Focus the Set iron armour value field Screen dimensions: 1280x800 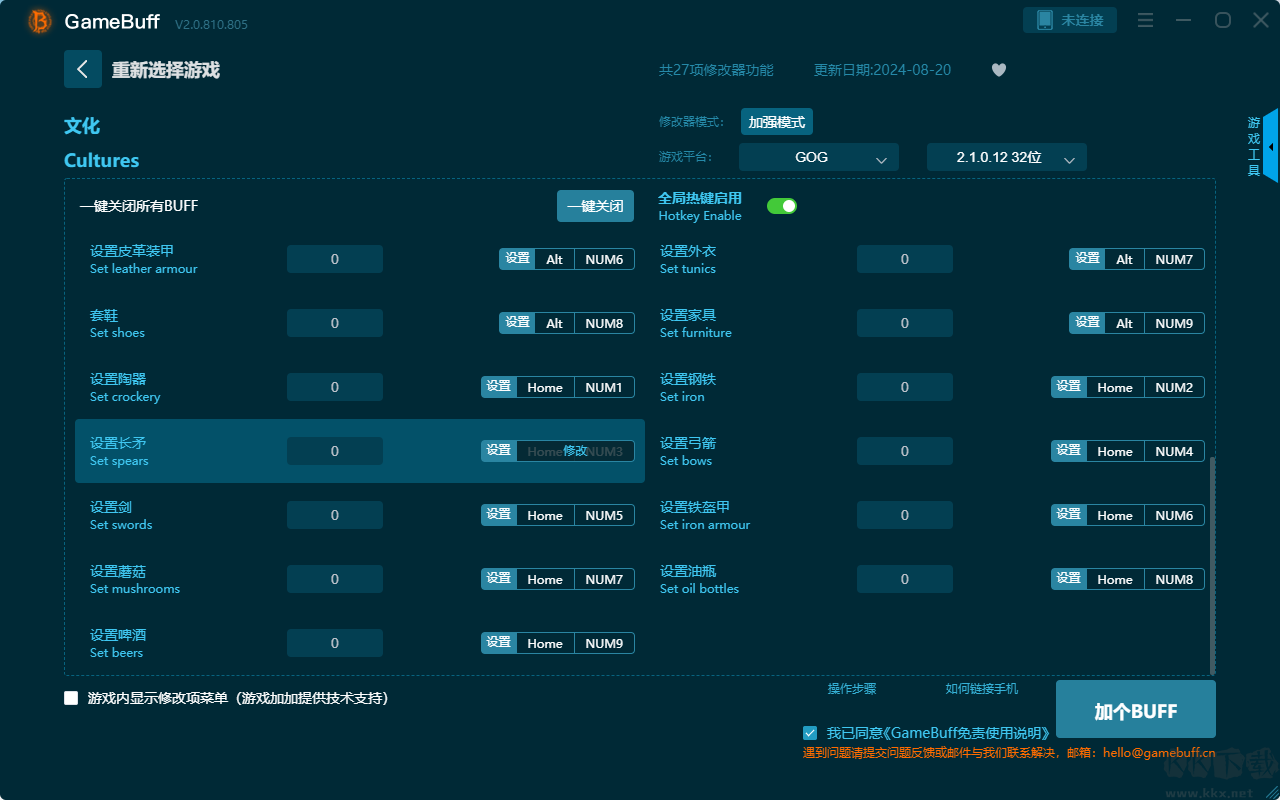coord(905,515)
